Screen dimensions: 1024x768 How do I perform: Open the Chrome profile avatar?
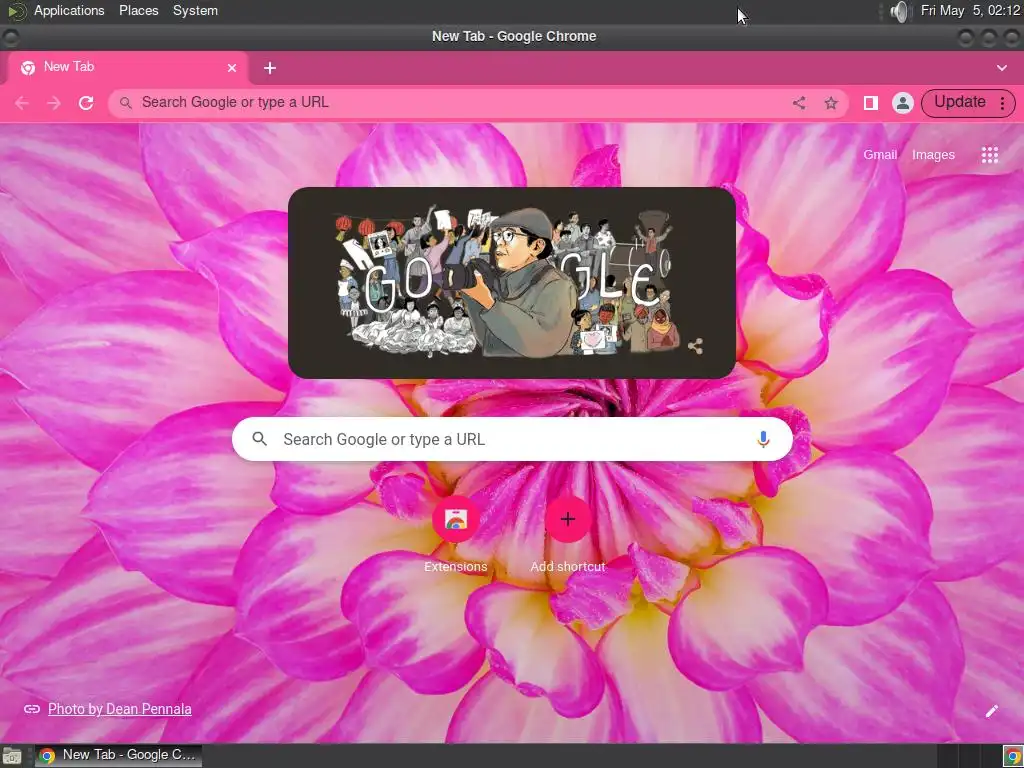[x=903, y=103]
